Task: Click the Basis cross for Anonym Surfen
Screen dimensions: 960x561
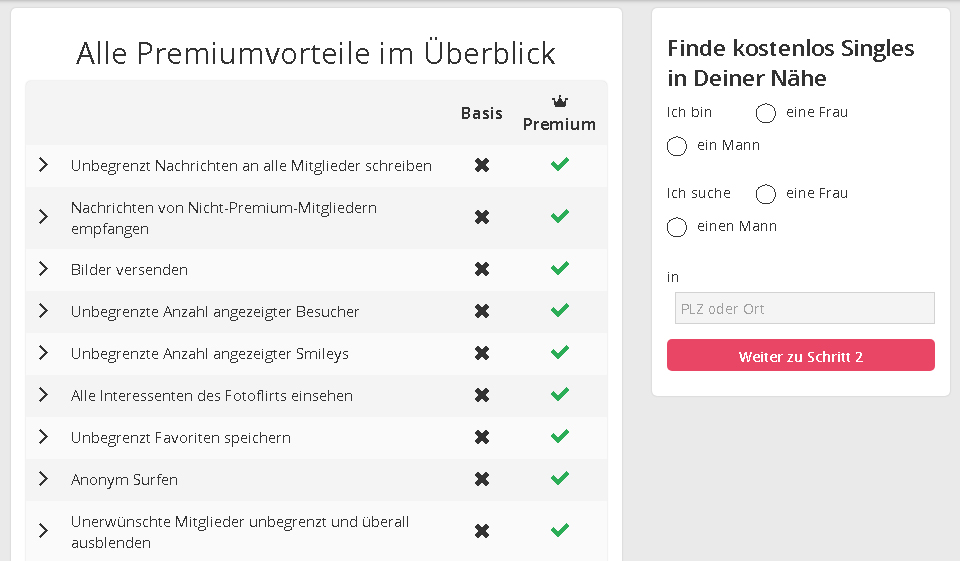Action: coord(482,479)
